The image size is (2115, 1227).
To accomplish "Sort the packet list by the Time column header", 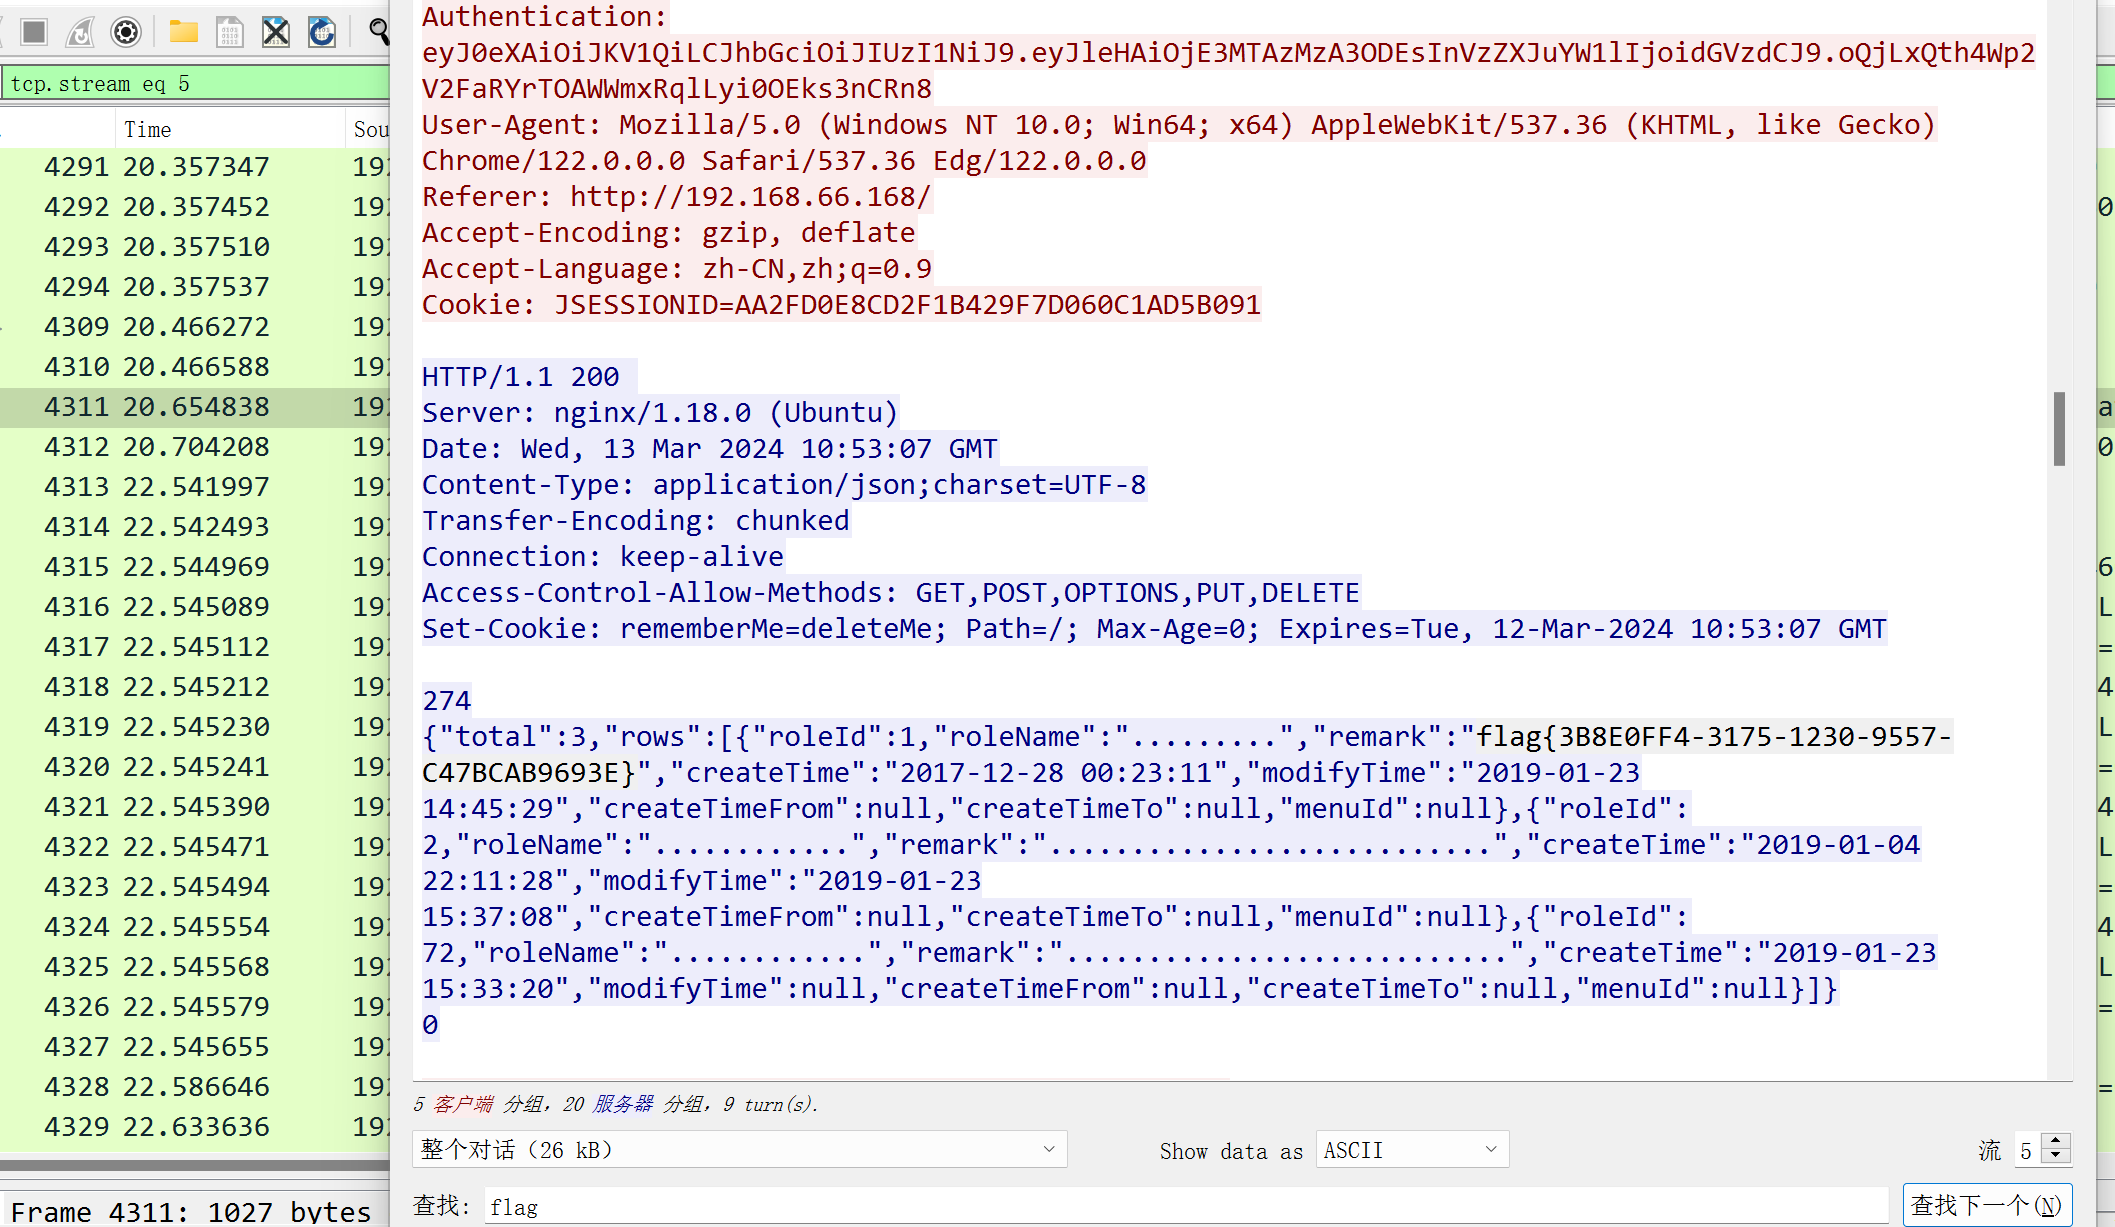I will pos(229,129).
